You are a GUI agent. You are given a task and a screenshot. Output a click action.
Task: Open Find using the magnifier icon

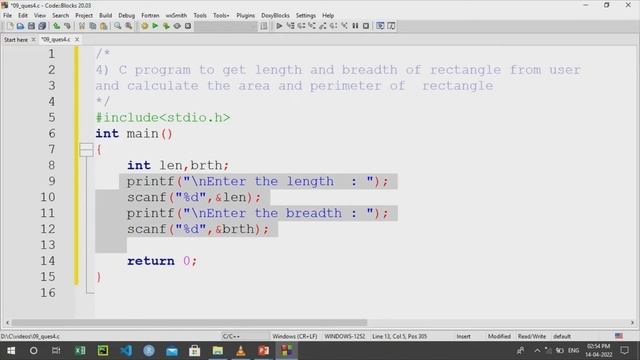pyautogui.click(x=118, y=26)
